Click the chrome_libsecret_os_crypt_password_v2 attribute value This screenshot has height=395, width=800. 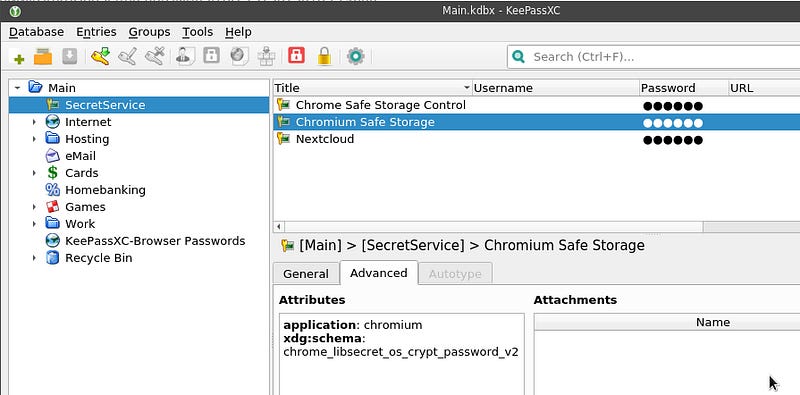click(x=401, y=352)
